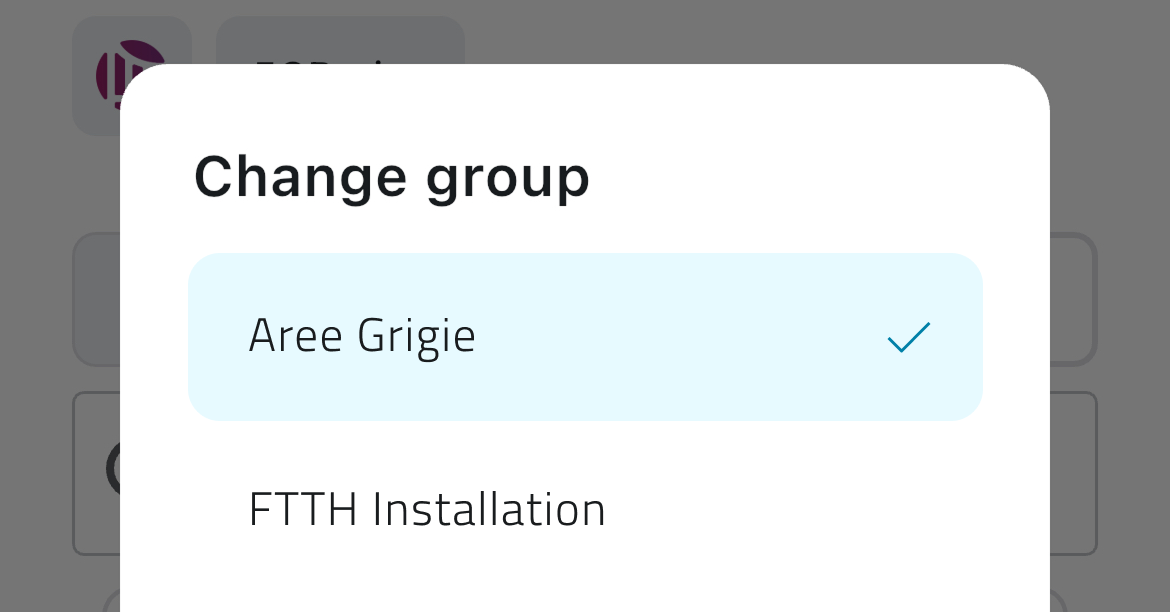This screenshot has height=612, width=1170.
Task: Click the partly hidden pill at the bottom-left edge
Action: 110,598
